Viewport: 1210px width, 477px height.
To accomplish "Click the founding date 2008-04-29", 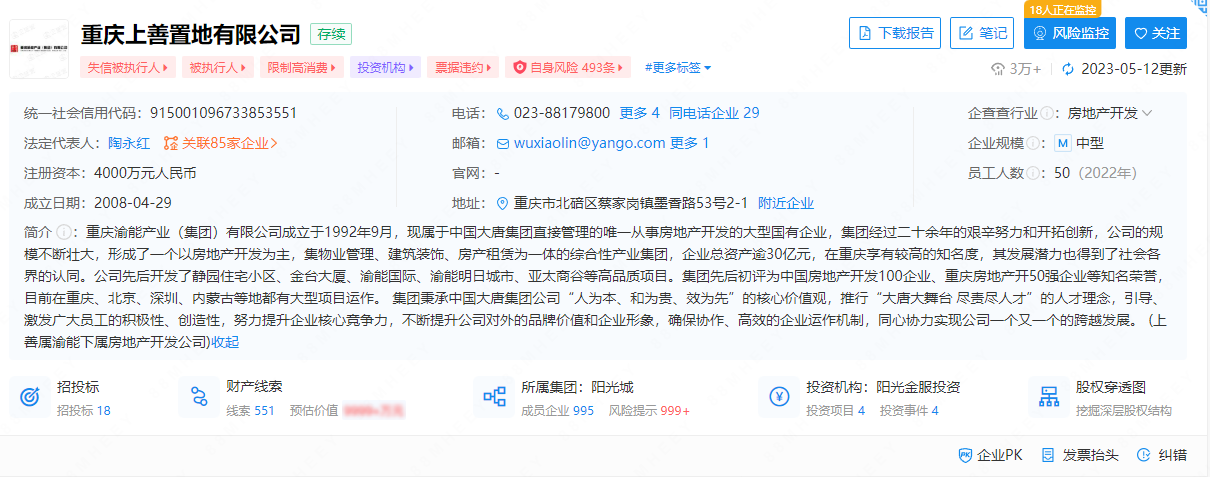I will pyautogui.click(x=133, y=203).
